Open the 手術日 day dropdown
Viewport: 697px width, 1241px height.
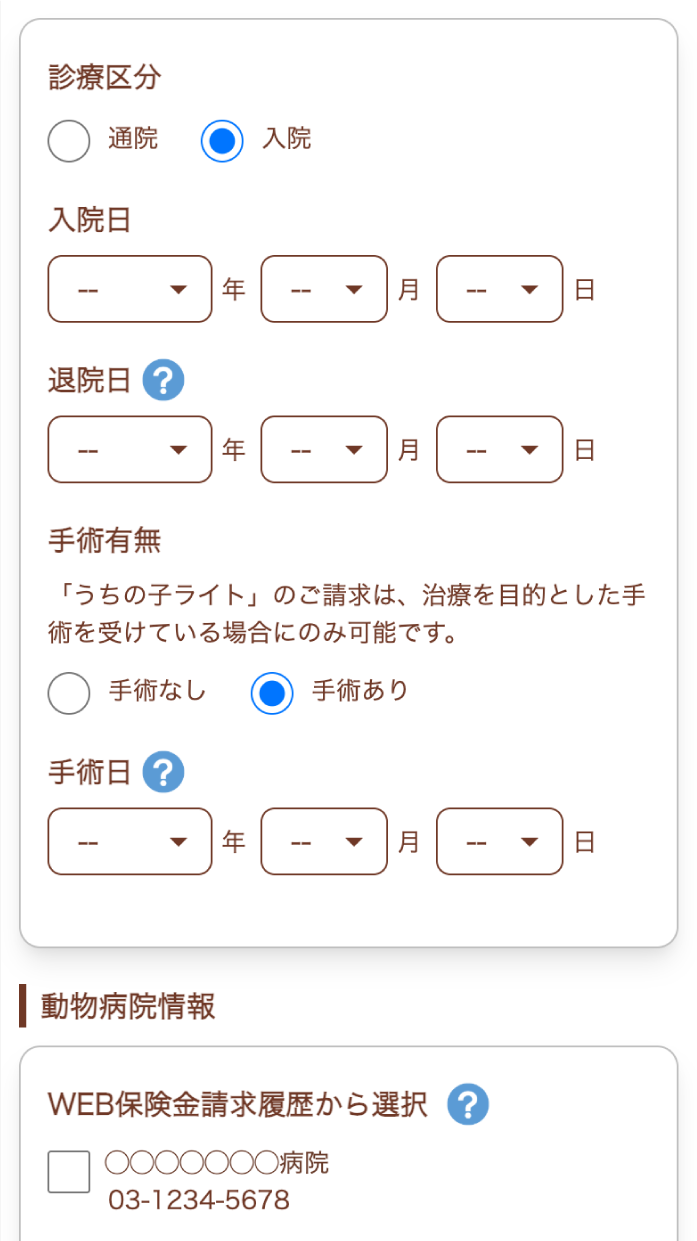pyautogui.click(x=499, y=841)
